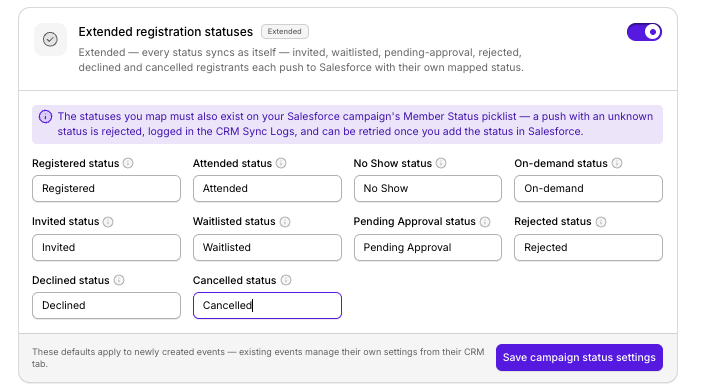The height and width of the screenshot is (391, 704).
Task: Click the Extended badge label
Action: coord(285,31)
